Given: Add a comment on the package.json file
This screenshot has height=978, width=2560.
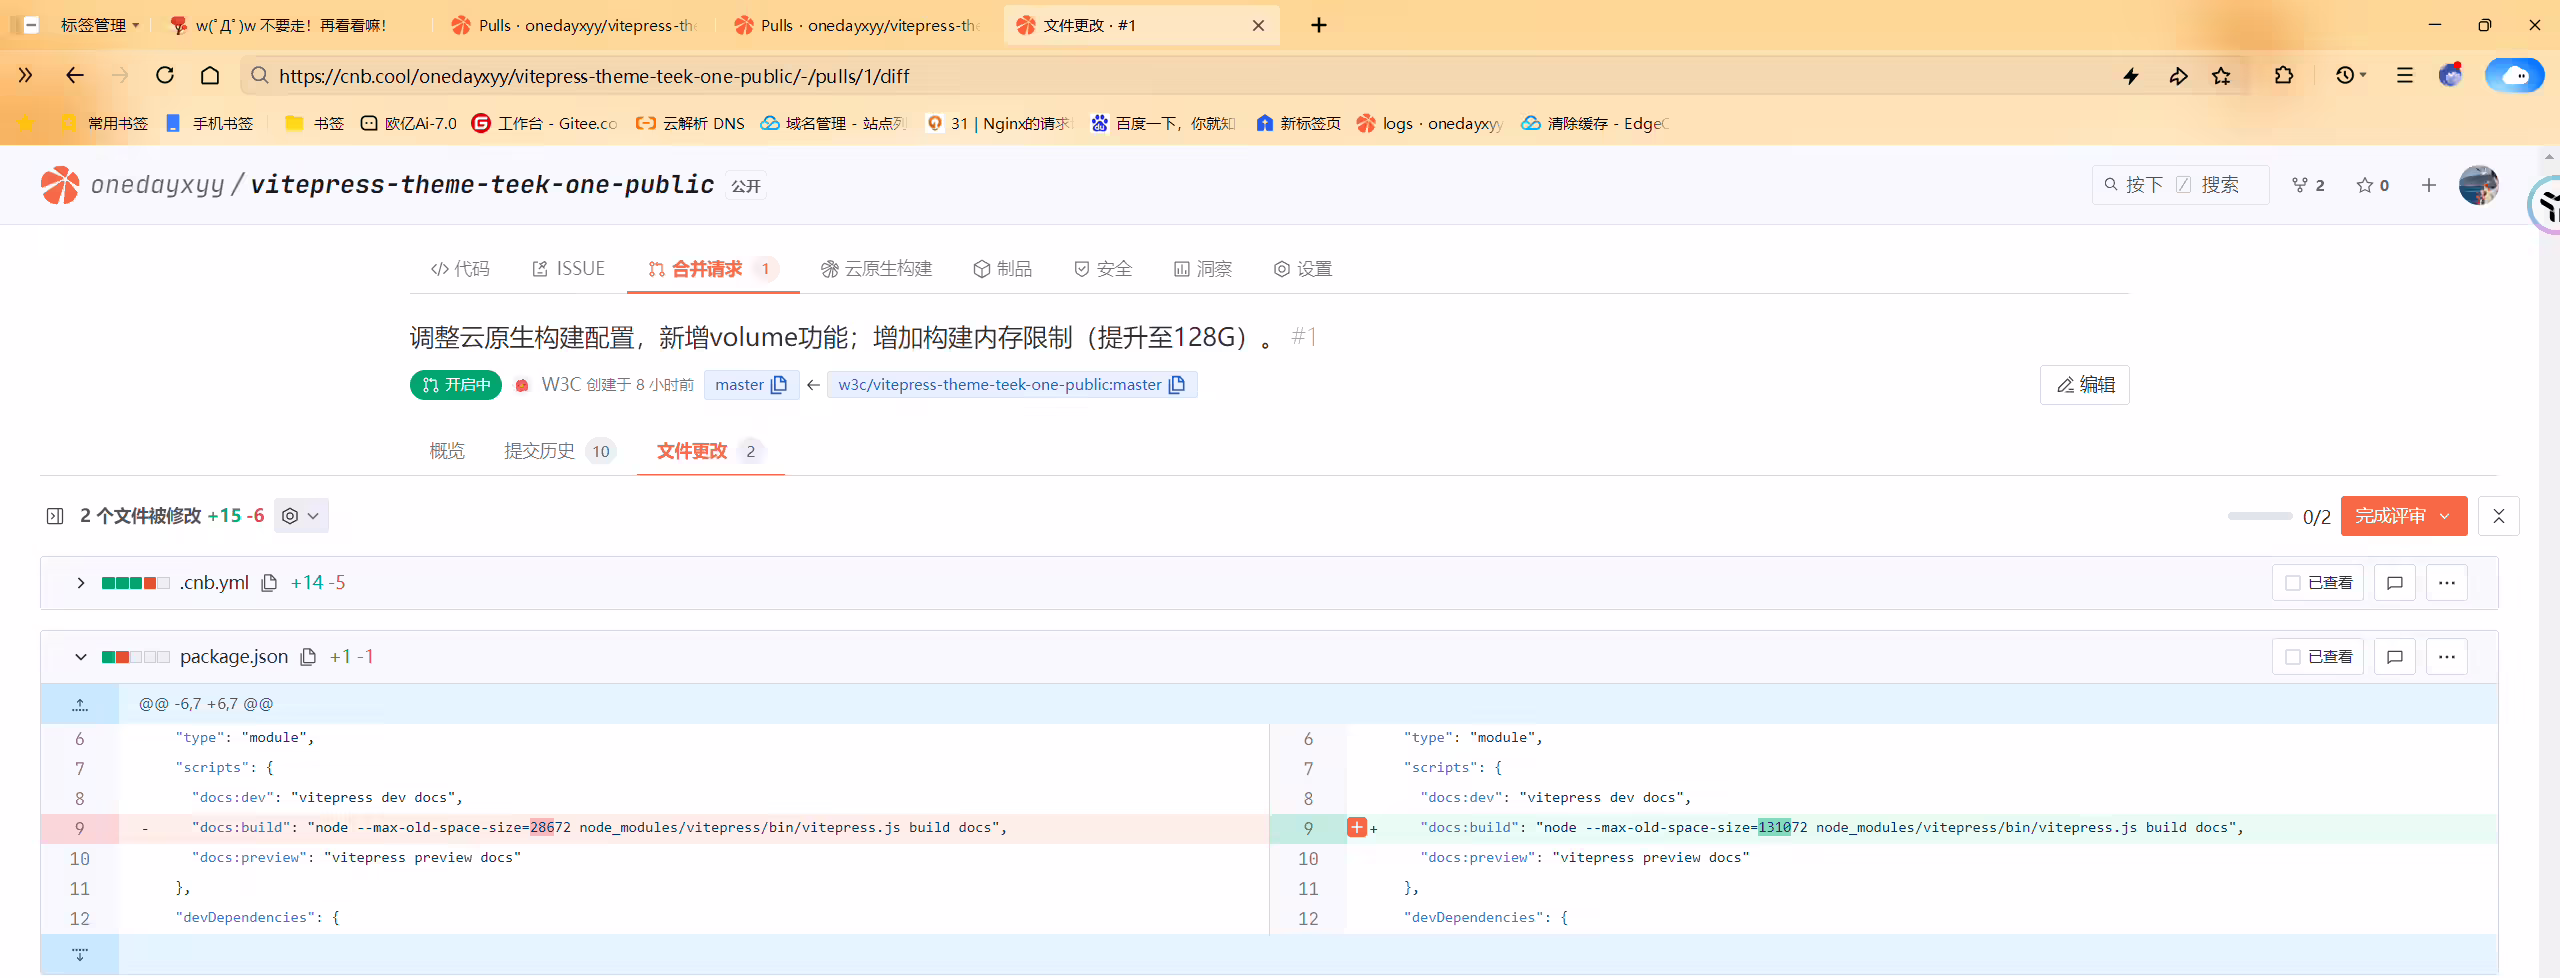Looking at the screenshot, I should 2395,657.
